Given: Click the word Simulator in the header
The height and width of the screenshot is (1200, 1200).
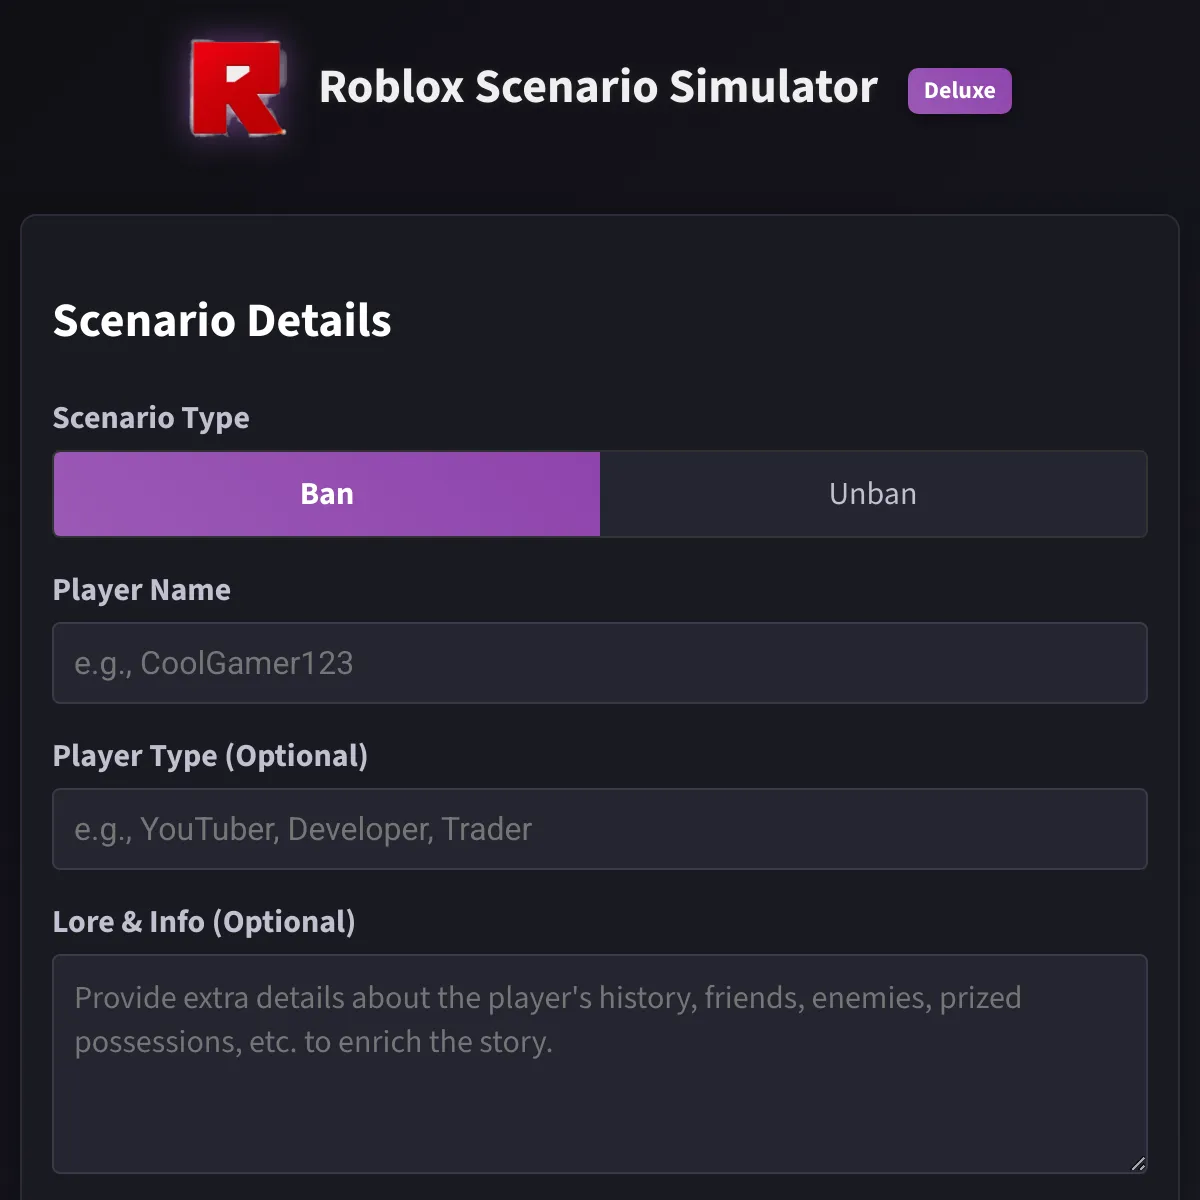Looking at the screenshot, I should tap(773, 87).
